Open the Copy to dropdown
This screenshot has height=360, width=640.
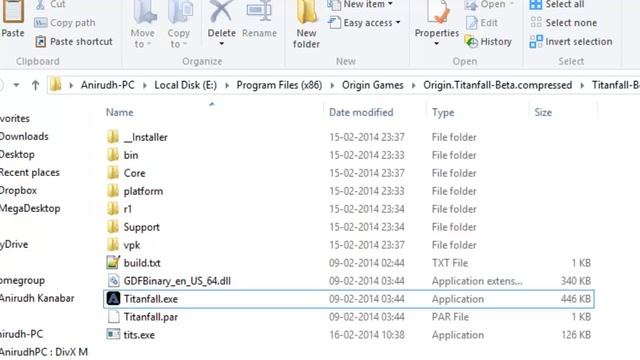pos(179,24)
